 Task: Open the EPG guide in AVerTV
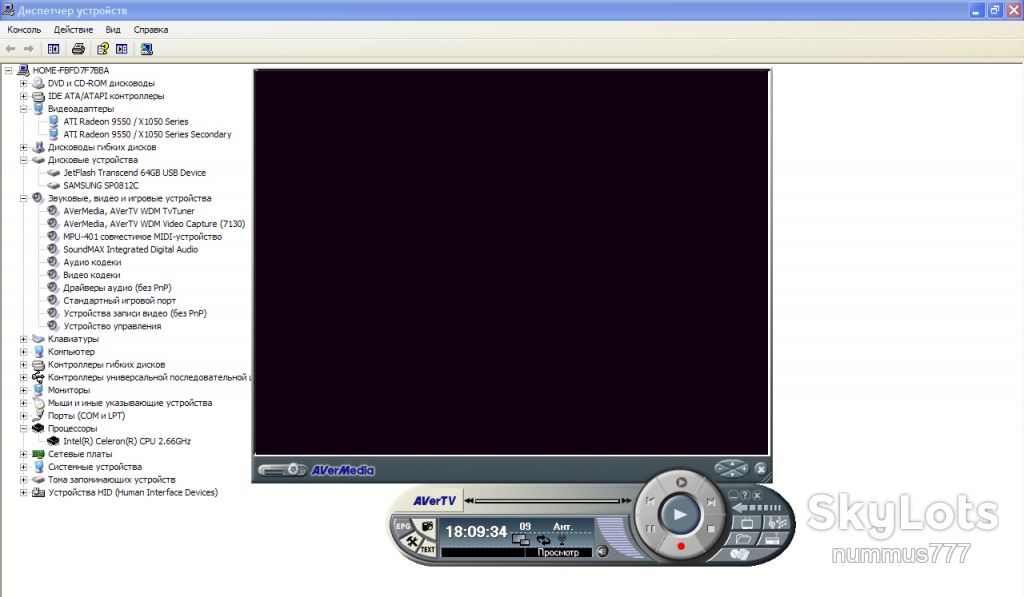(403, 526)
